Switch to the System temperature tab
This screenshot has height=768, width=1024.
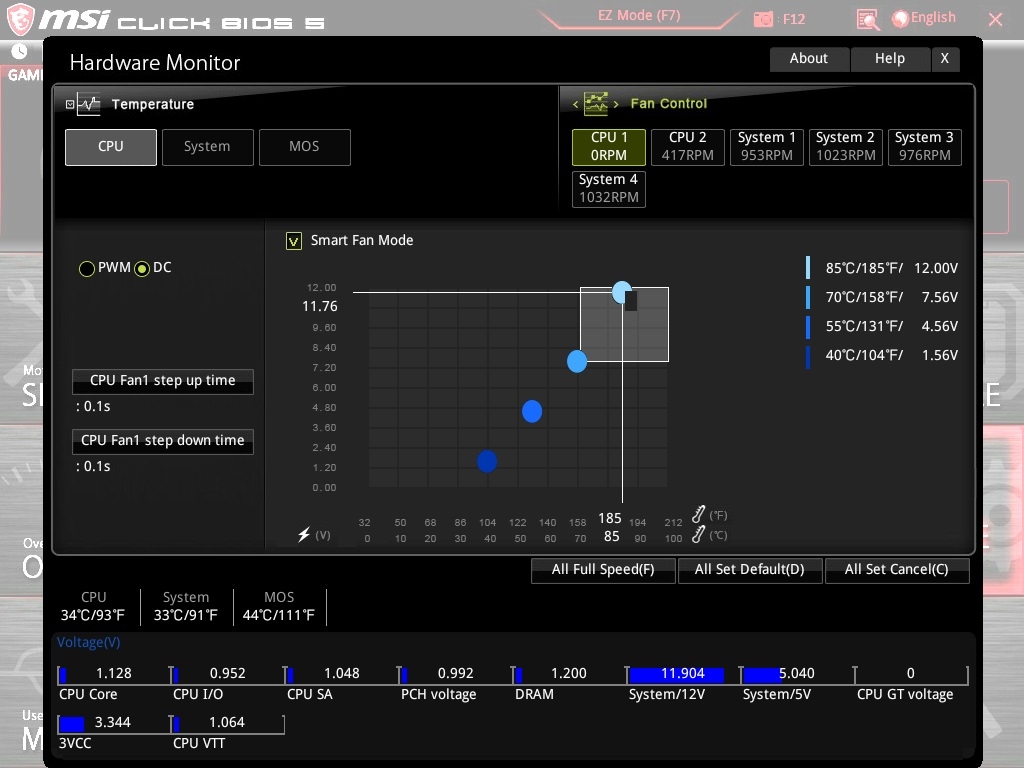[x=208, y=147]
